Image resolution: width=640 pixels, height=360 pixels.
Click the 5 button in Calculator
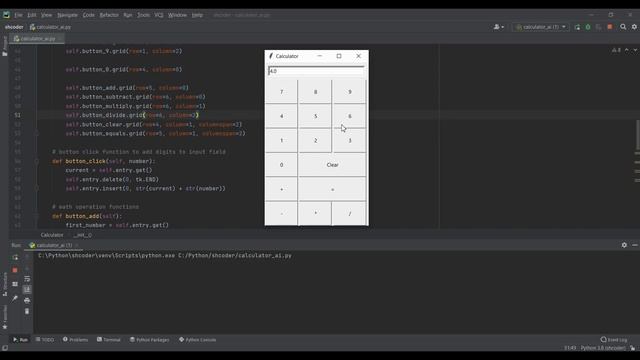click(x=315, y=116)
